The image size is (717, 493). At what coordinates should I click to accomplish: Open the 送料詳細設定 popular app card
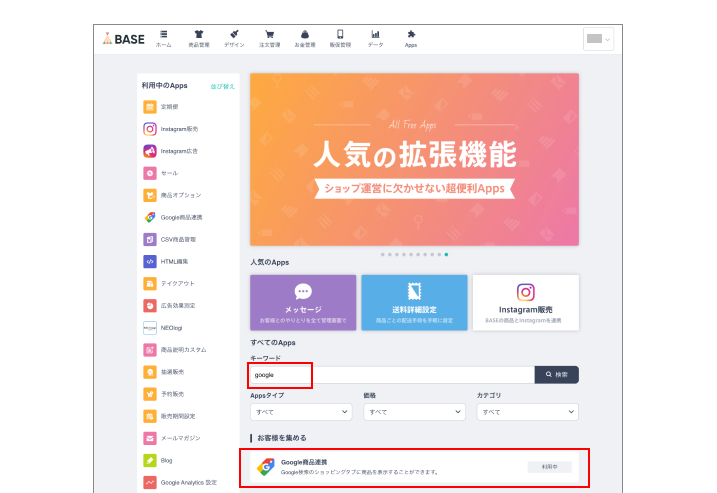pyautogui.click(x=414, y=303)
